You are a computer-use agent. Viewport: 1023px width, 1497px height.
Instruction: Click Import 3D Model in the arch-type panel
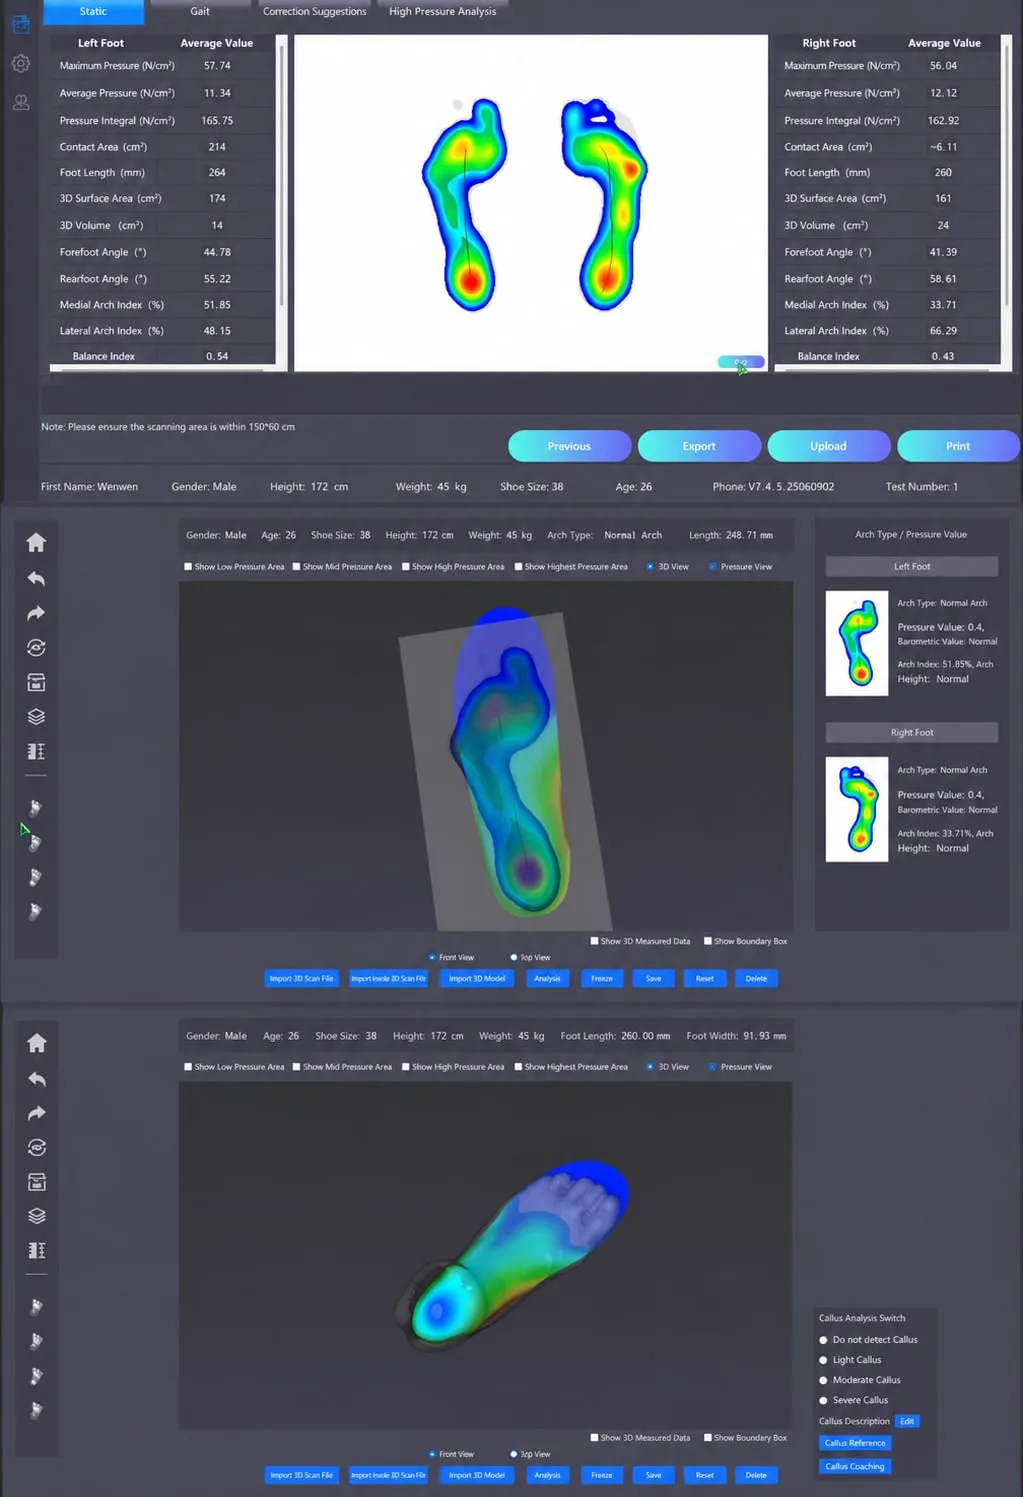pos(477,978)
